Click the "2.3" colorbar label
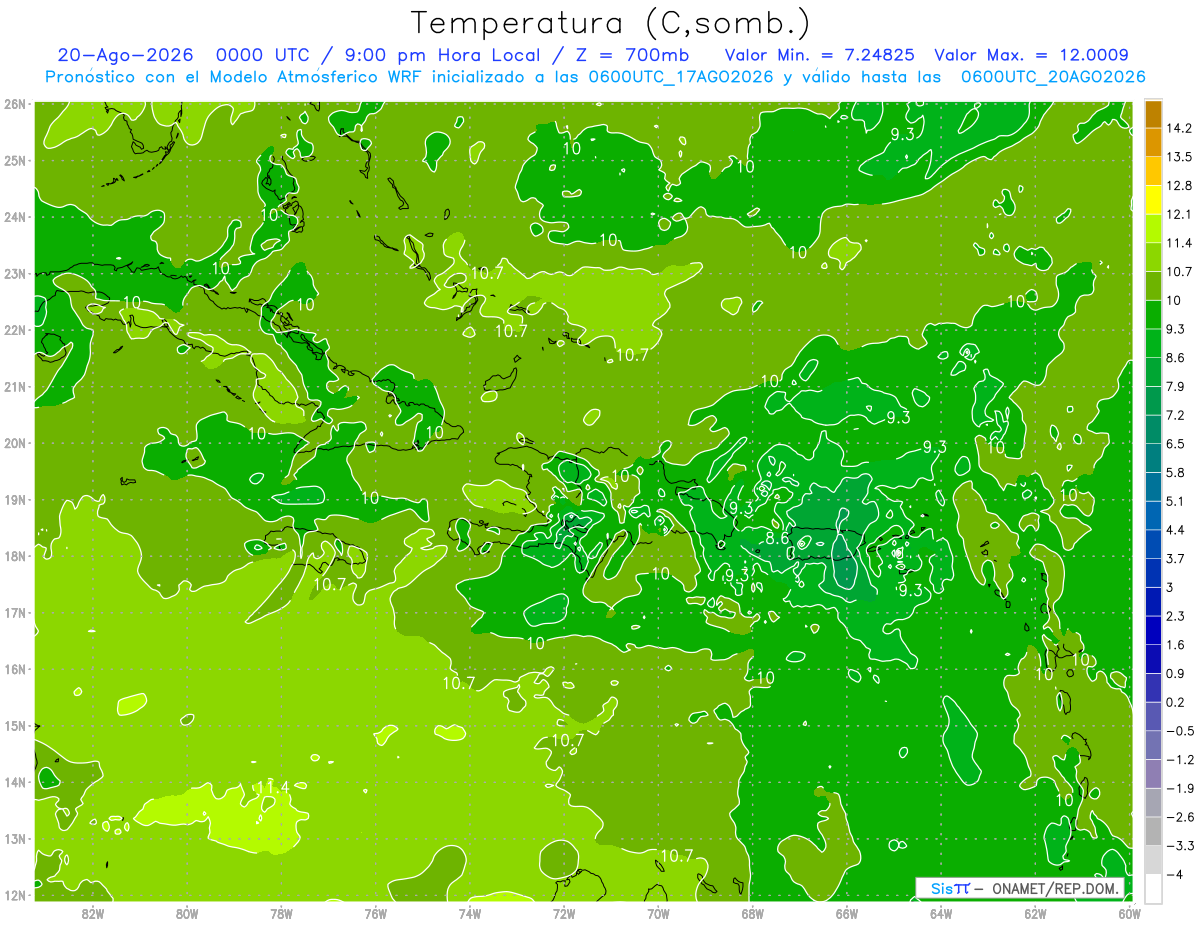The image size is (1200, 927). (x=1175, y=616)
